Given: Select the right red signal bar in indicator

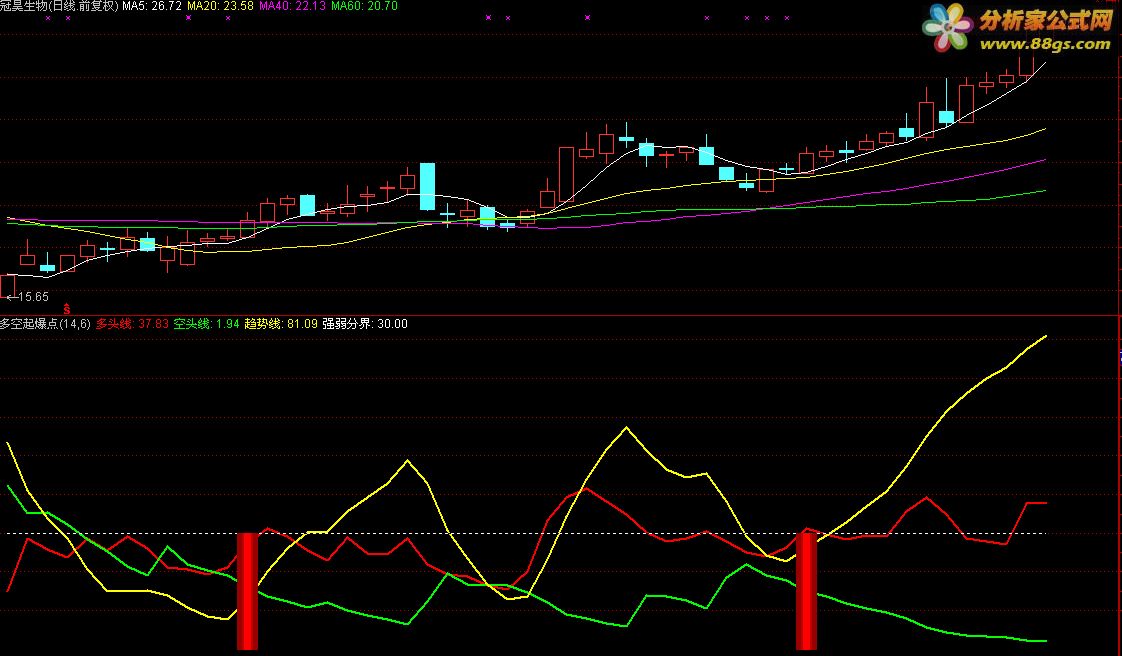Looking at the screenshot, I should click(x=806, y=591).
